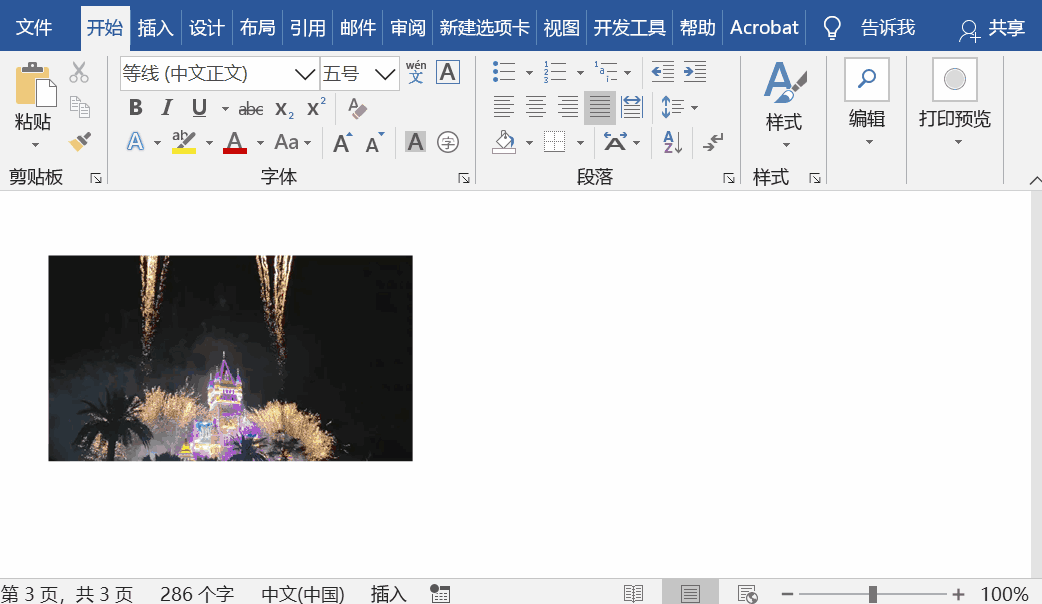Adjust the zoom slider handle
The width and height of the screenshot is (1042, 604).
(x=873, y=594)
